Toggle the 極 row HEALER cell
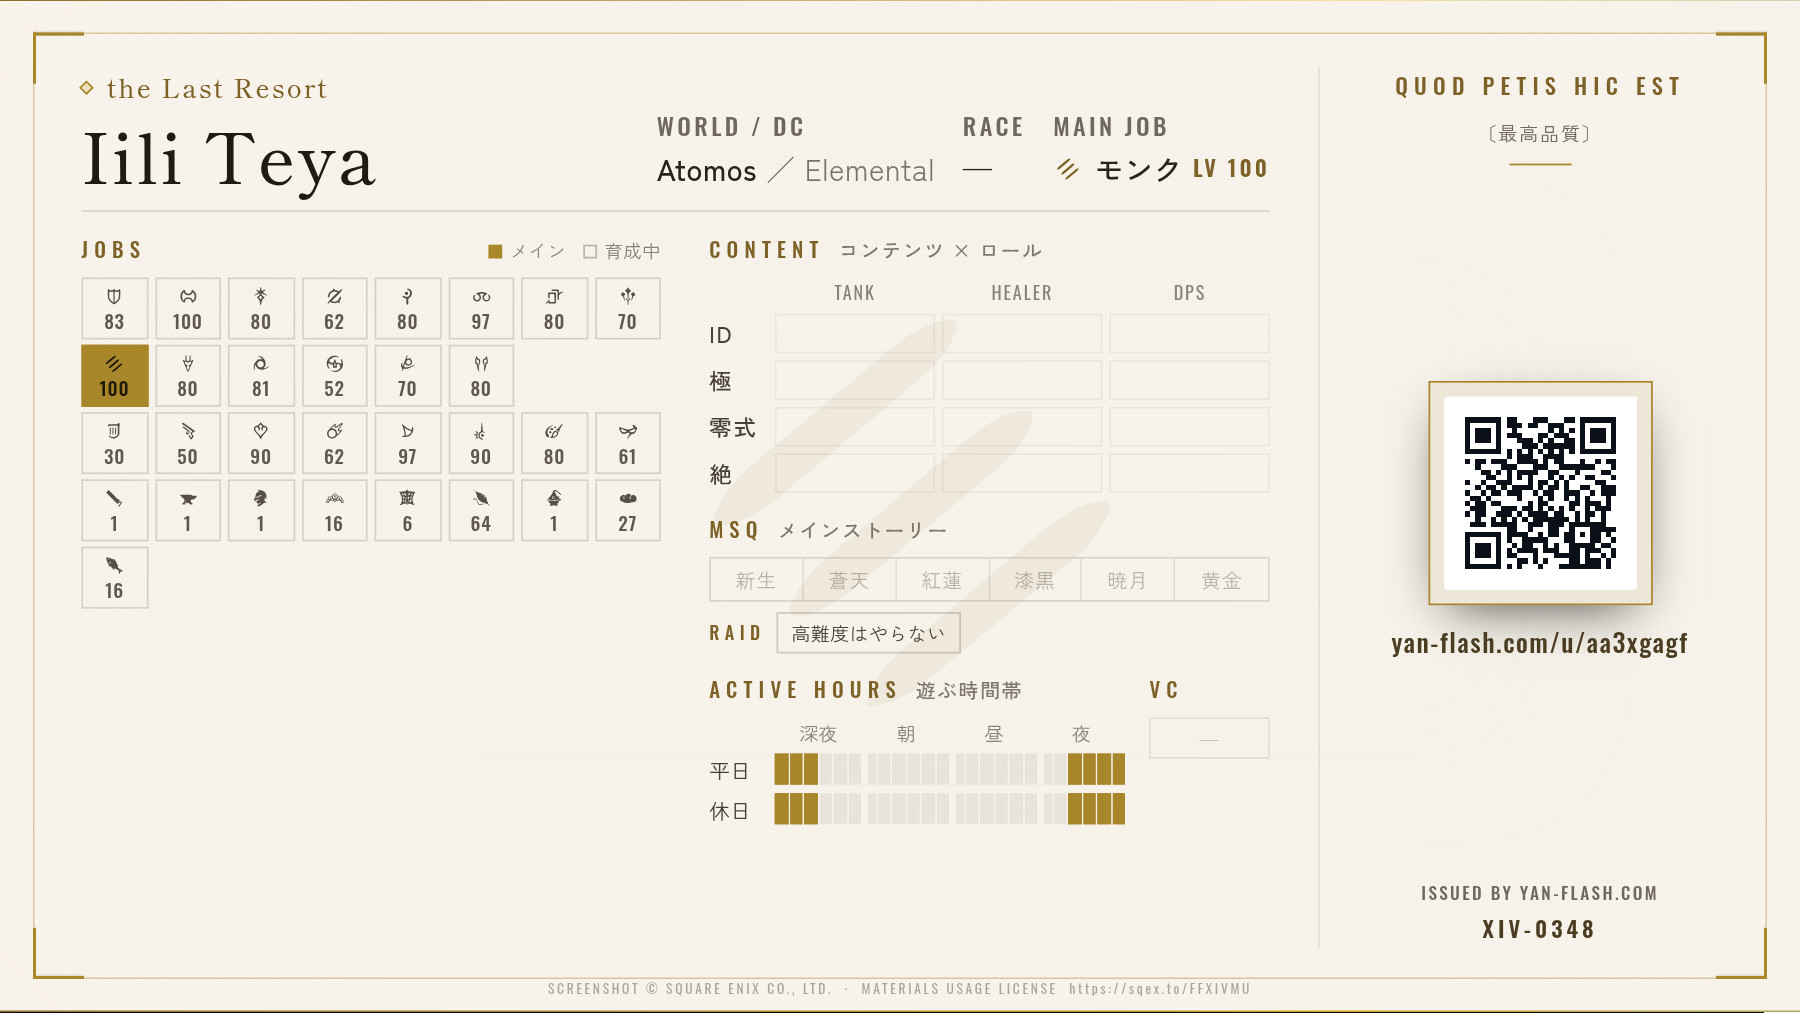The width and height of the screenshot is (1800, 1013). coord(1022,381)
